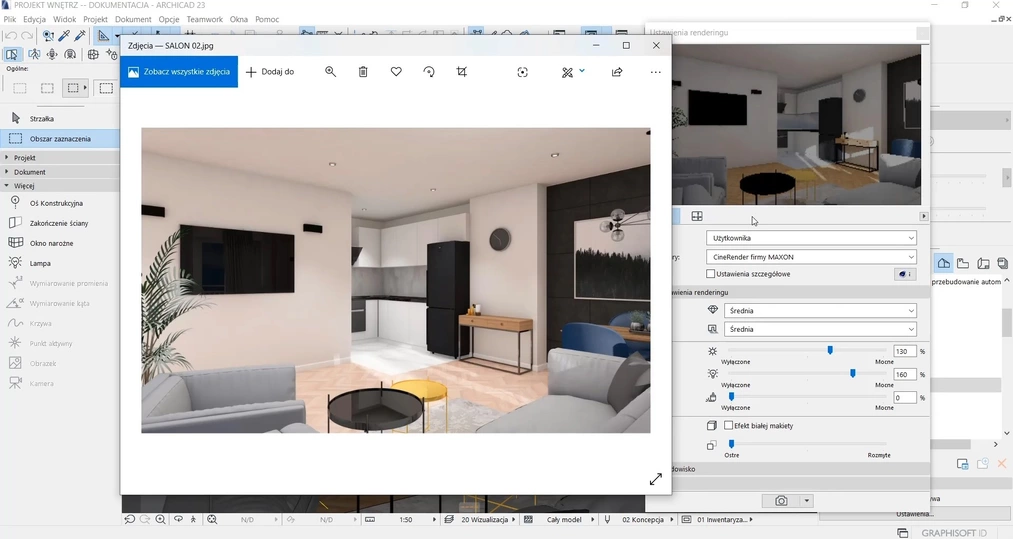Rotate the photo in Photos app
Image resolution: width=1013 pixels, height=539 pixels.
coord(429,72)
